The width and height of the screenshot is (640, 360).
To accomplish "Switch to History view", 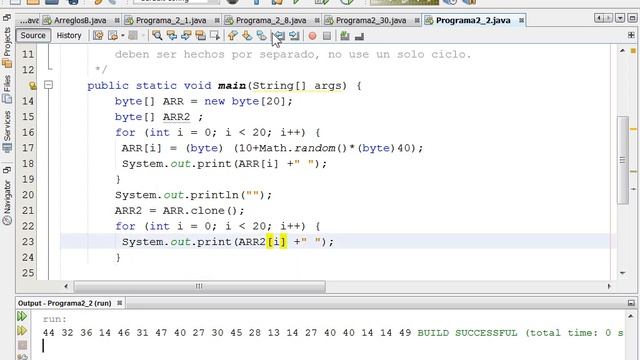I will coord(69,36).
